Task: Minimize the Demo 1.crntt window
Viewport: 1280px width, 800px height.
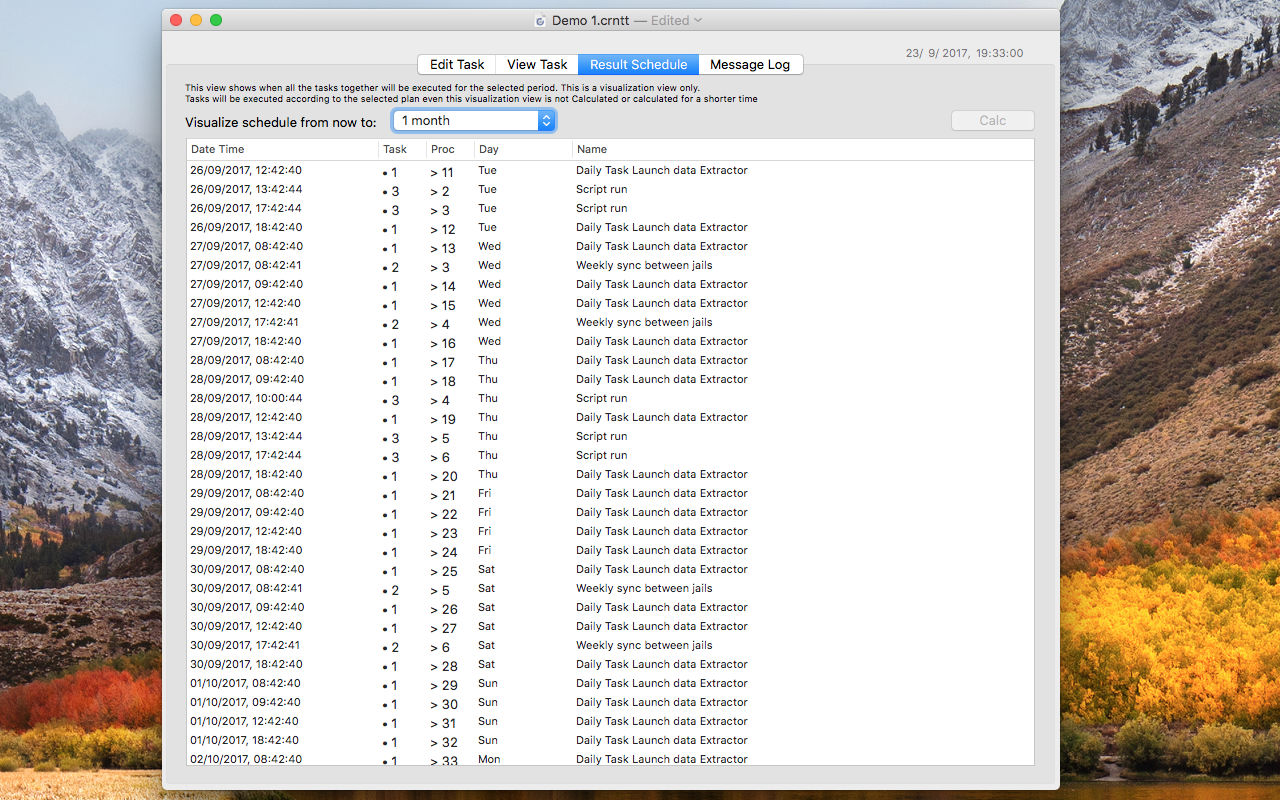Action: pos(196,20)
